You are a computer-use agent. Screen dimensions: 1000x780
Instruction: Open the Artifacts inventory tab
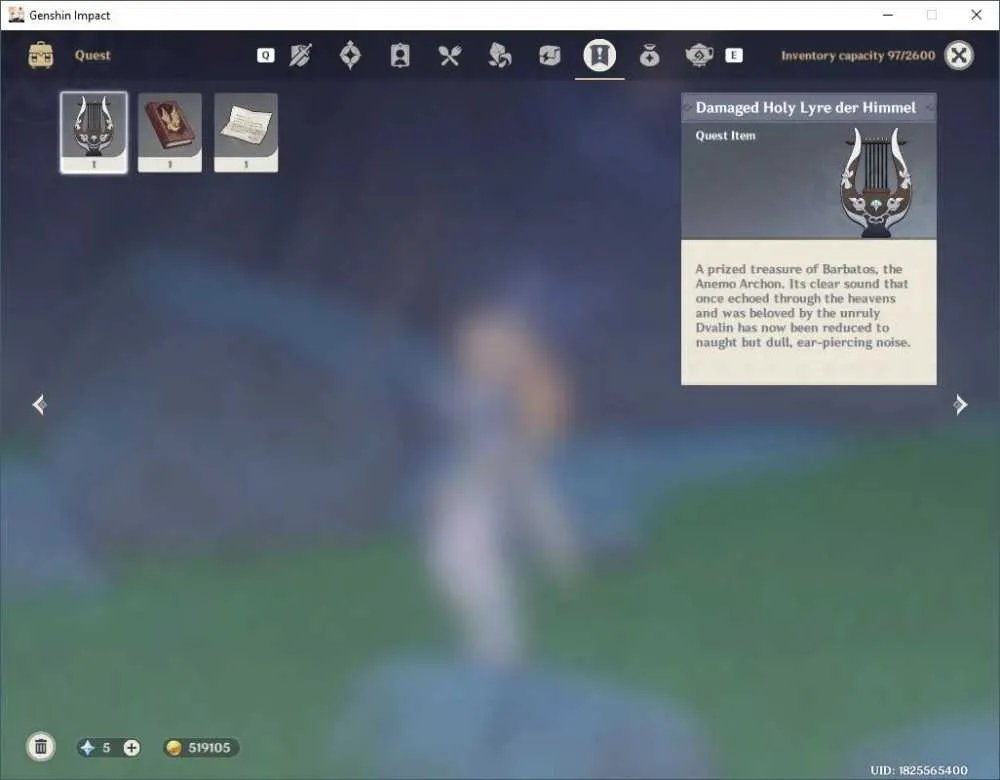coord(350,55)
